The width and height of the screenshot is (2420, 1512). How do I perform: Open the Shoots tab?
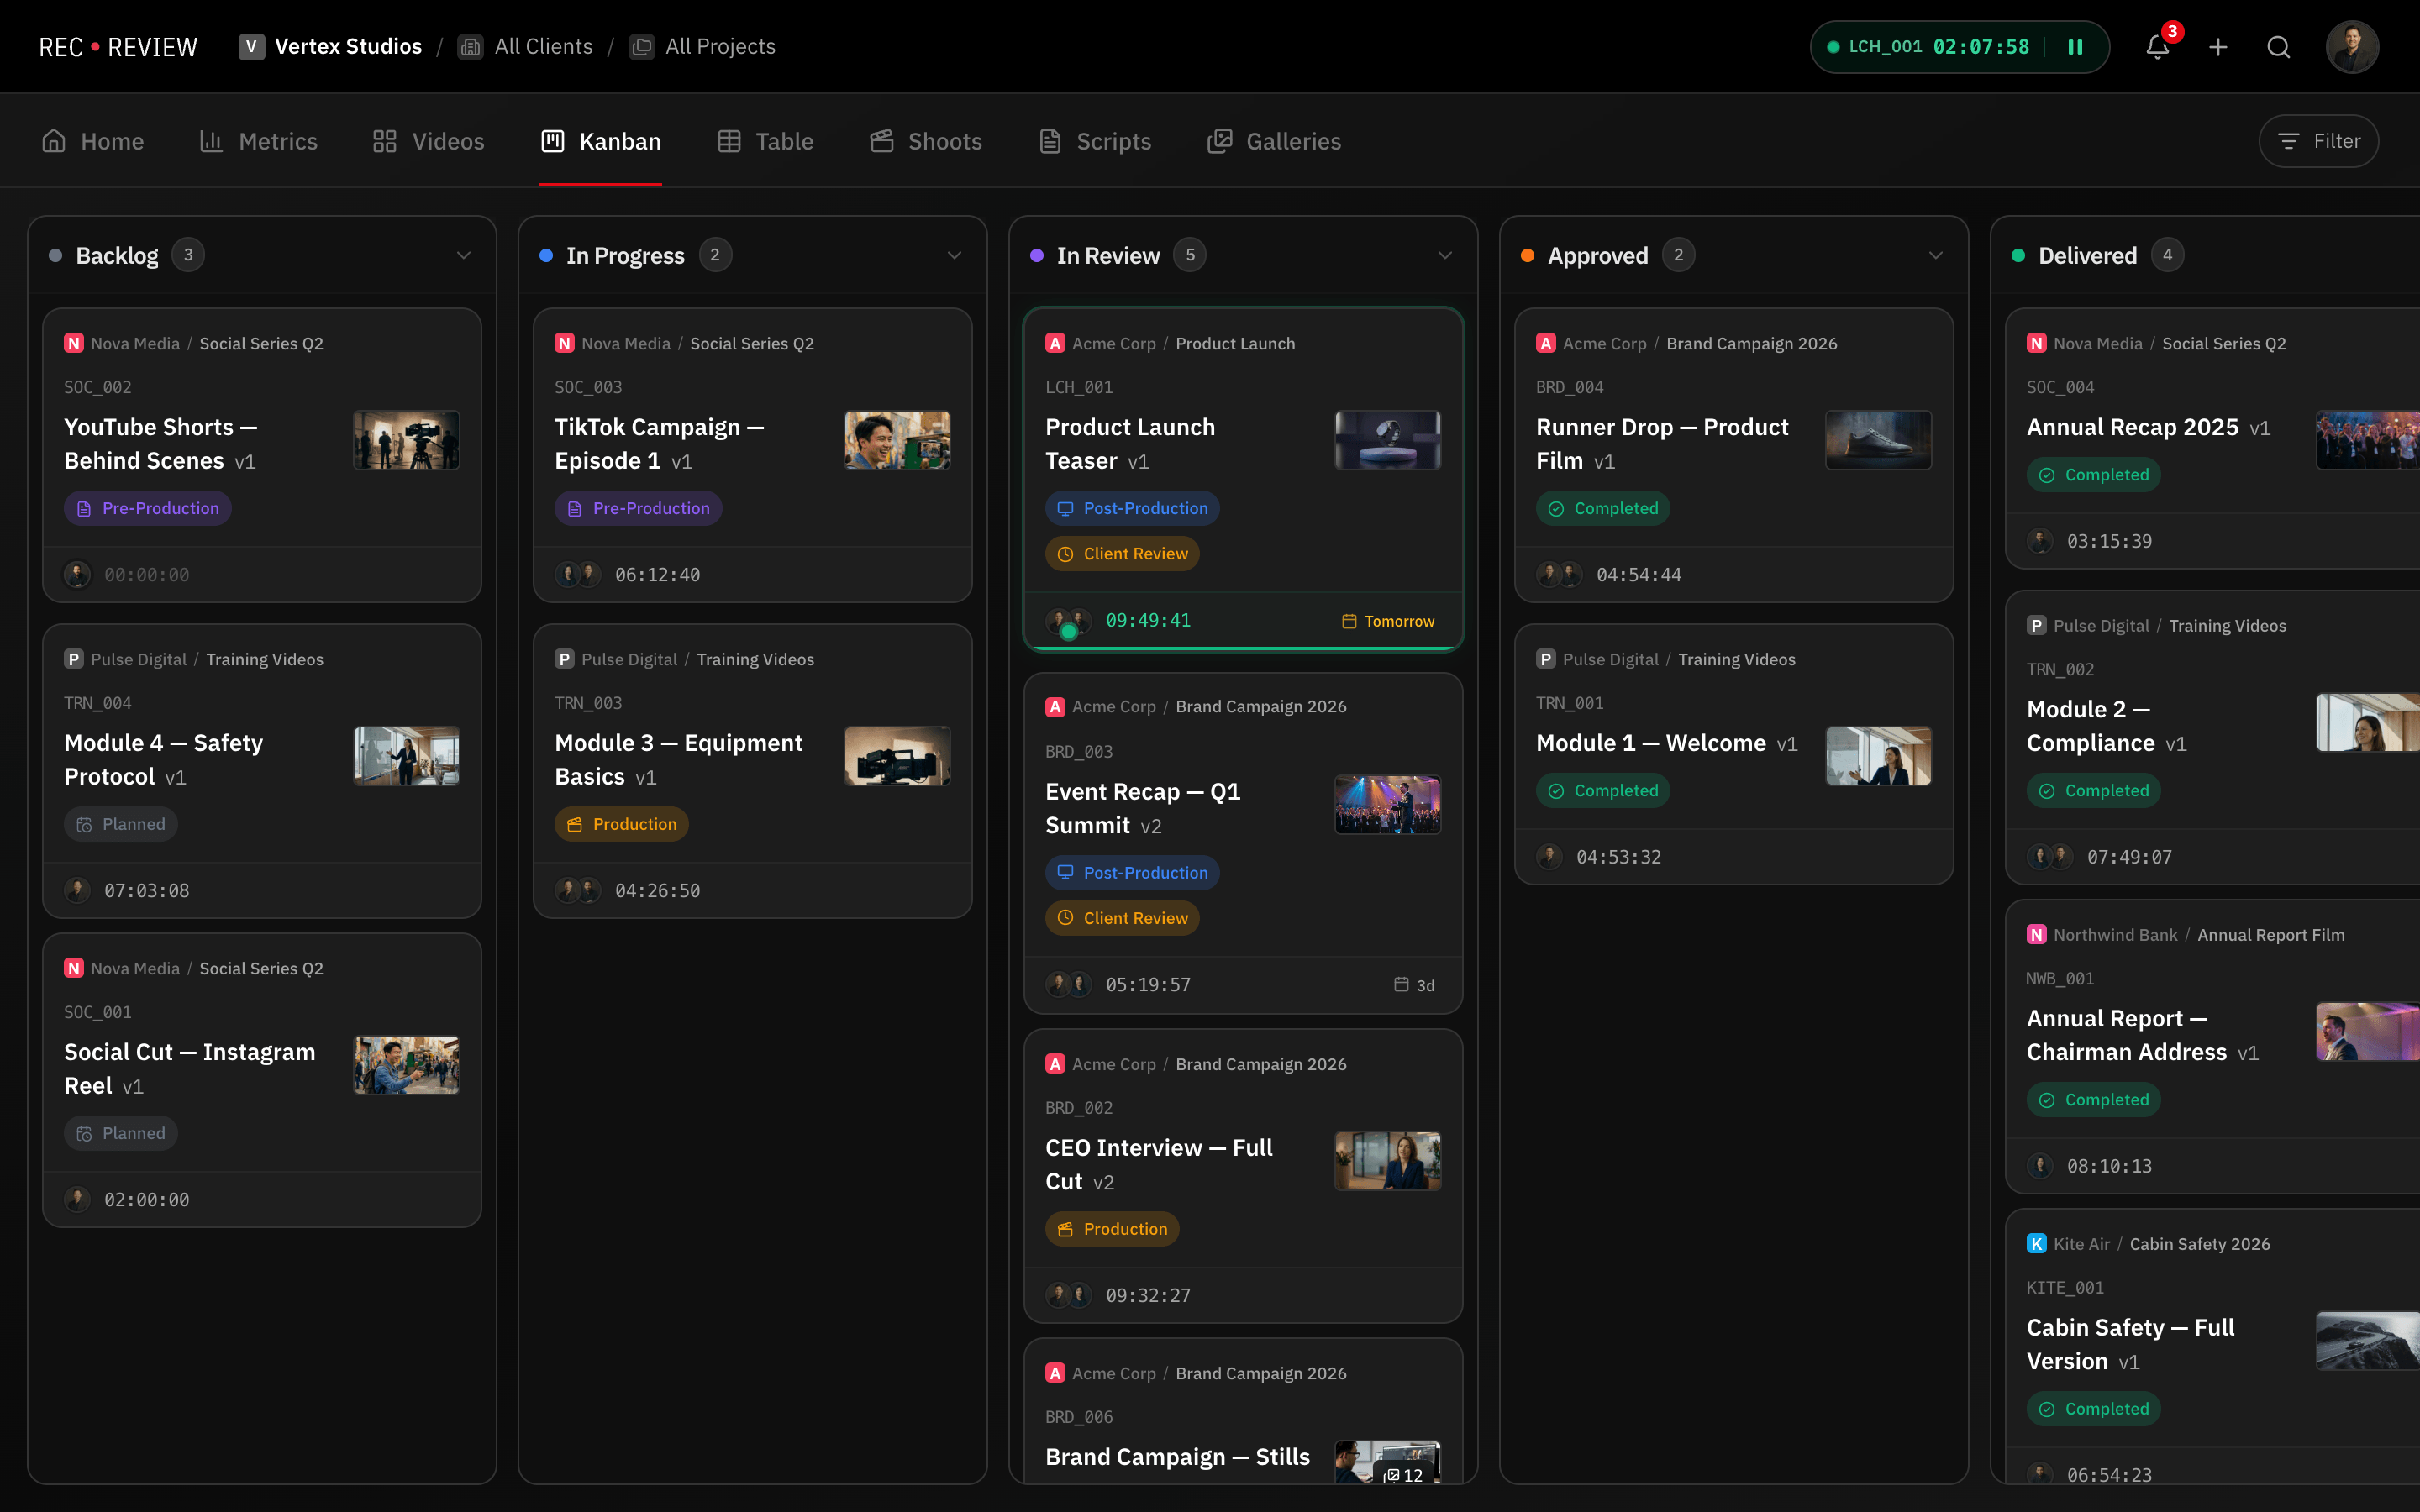926,141
